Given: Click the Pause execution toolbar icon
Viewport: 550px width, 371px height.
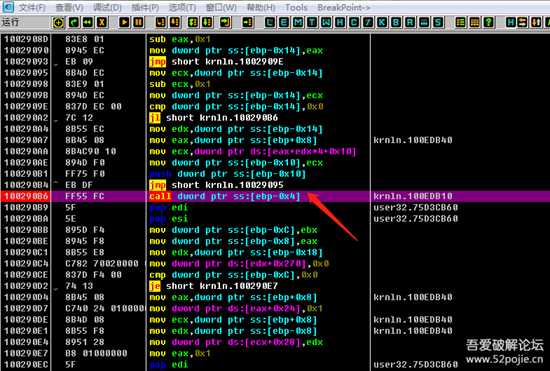Looking at the screenshot, I should pos(138,22).
